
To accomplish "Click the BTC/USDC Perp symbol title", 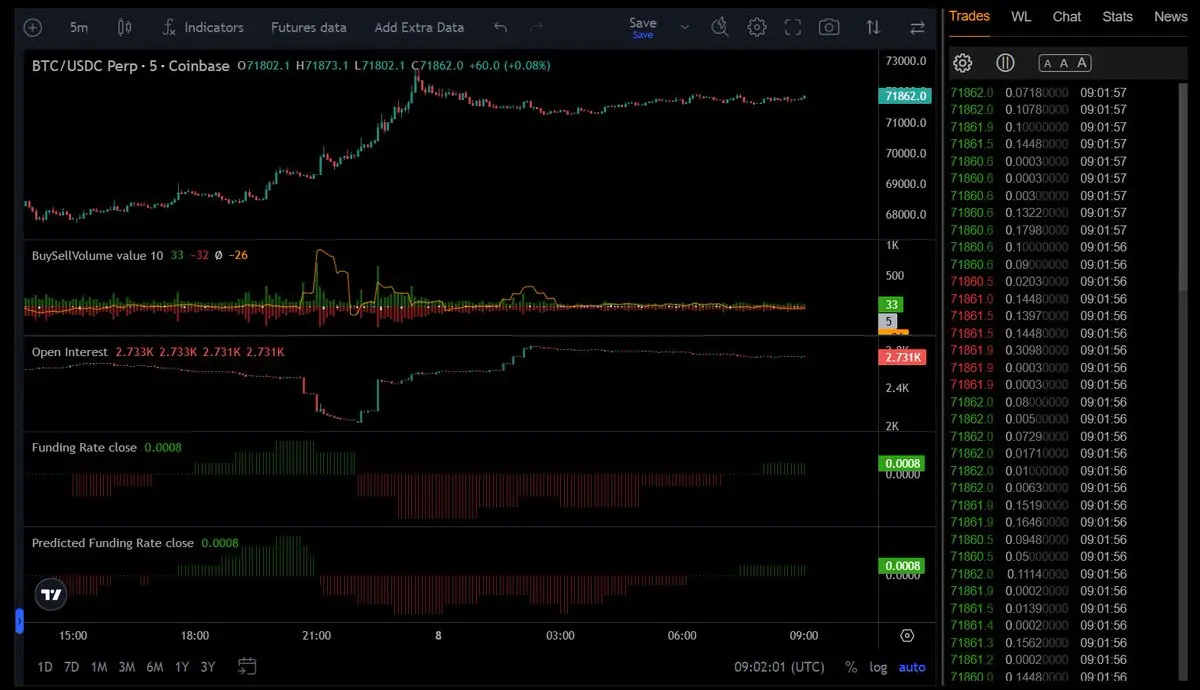I will [131, 65].
